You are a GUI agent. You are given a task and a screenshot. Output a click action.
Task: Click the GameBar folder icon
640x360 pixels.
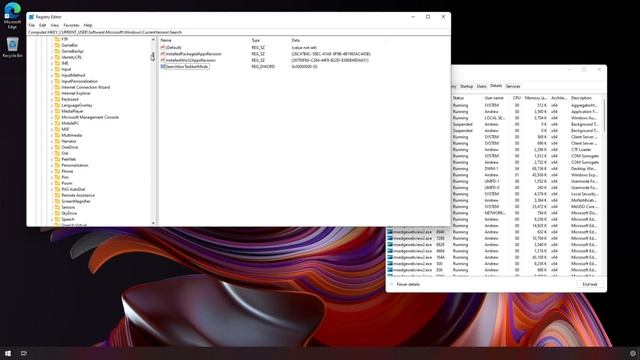click(x=57, y=45)
